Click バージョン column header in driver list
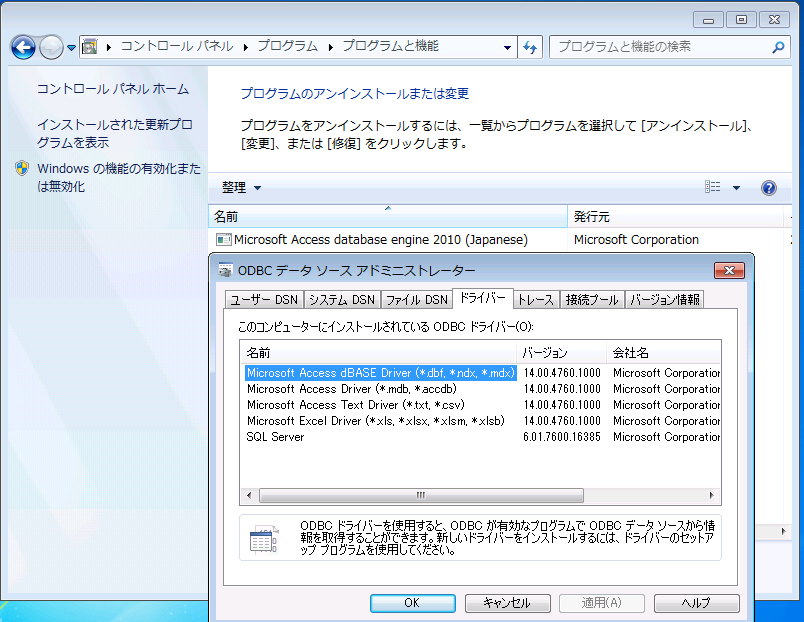This screenshot has height=622, width=804. click(562, 353)
